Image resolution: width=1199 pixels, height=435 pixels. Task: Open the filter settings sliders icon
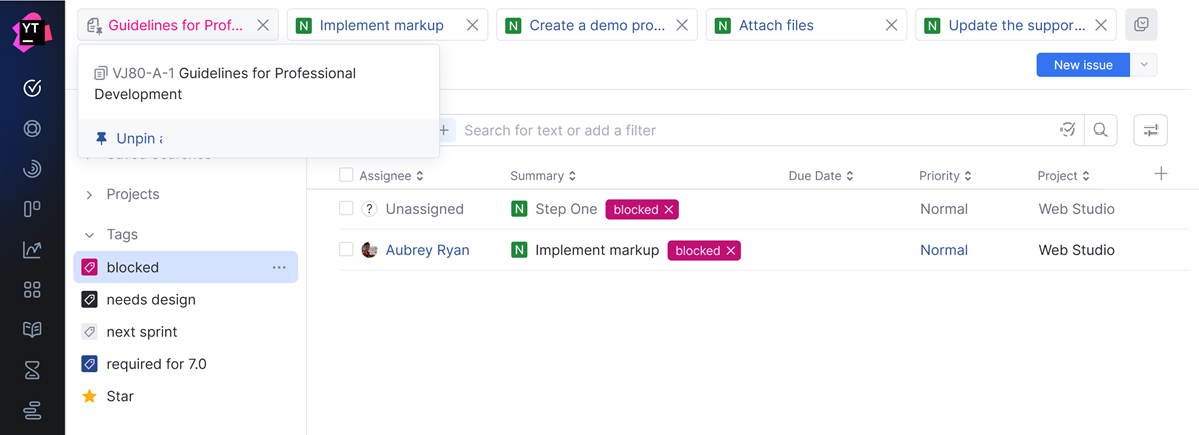tap(1151, 130)
